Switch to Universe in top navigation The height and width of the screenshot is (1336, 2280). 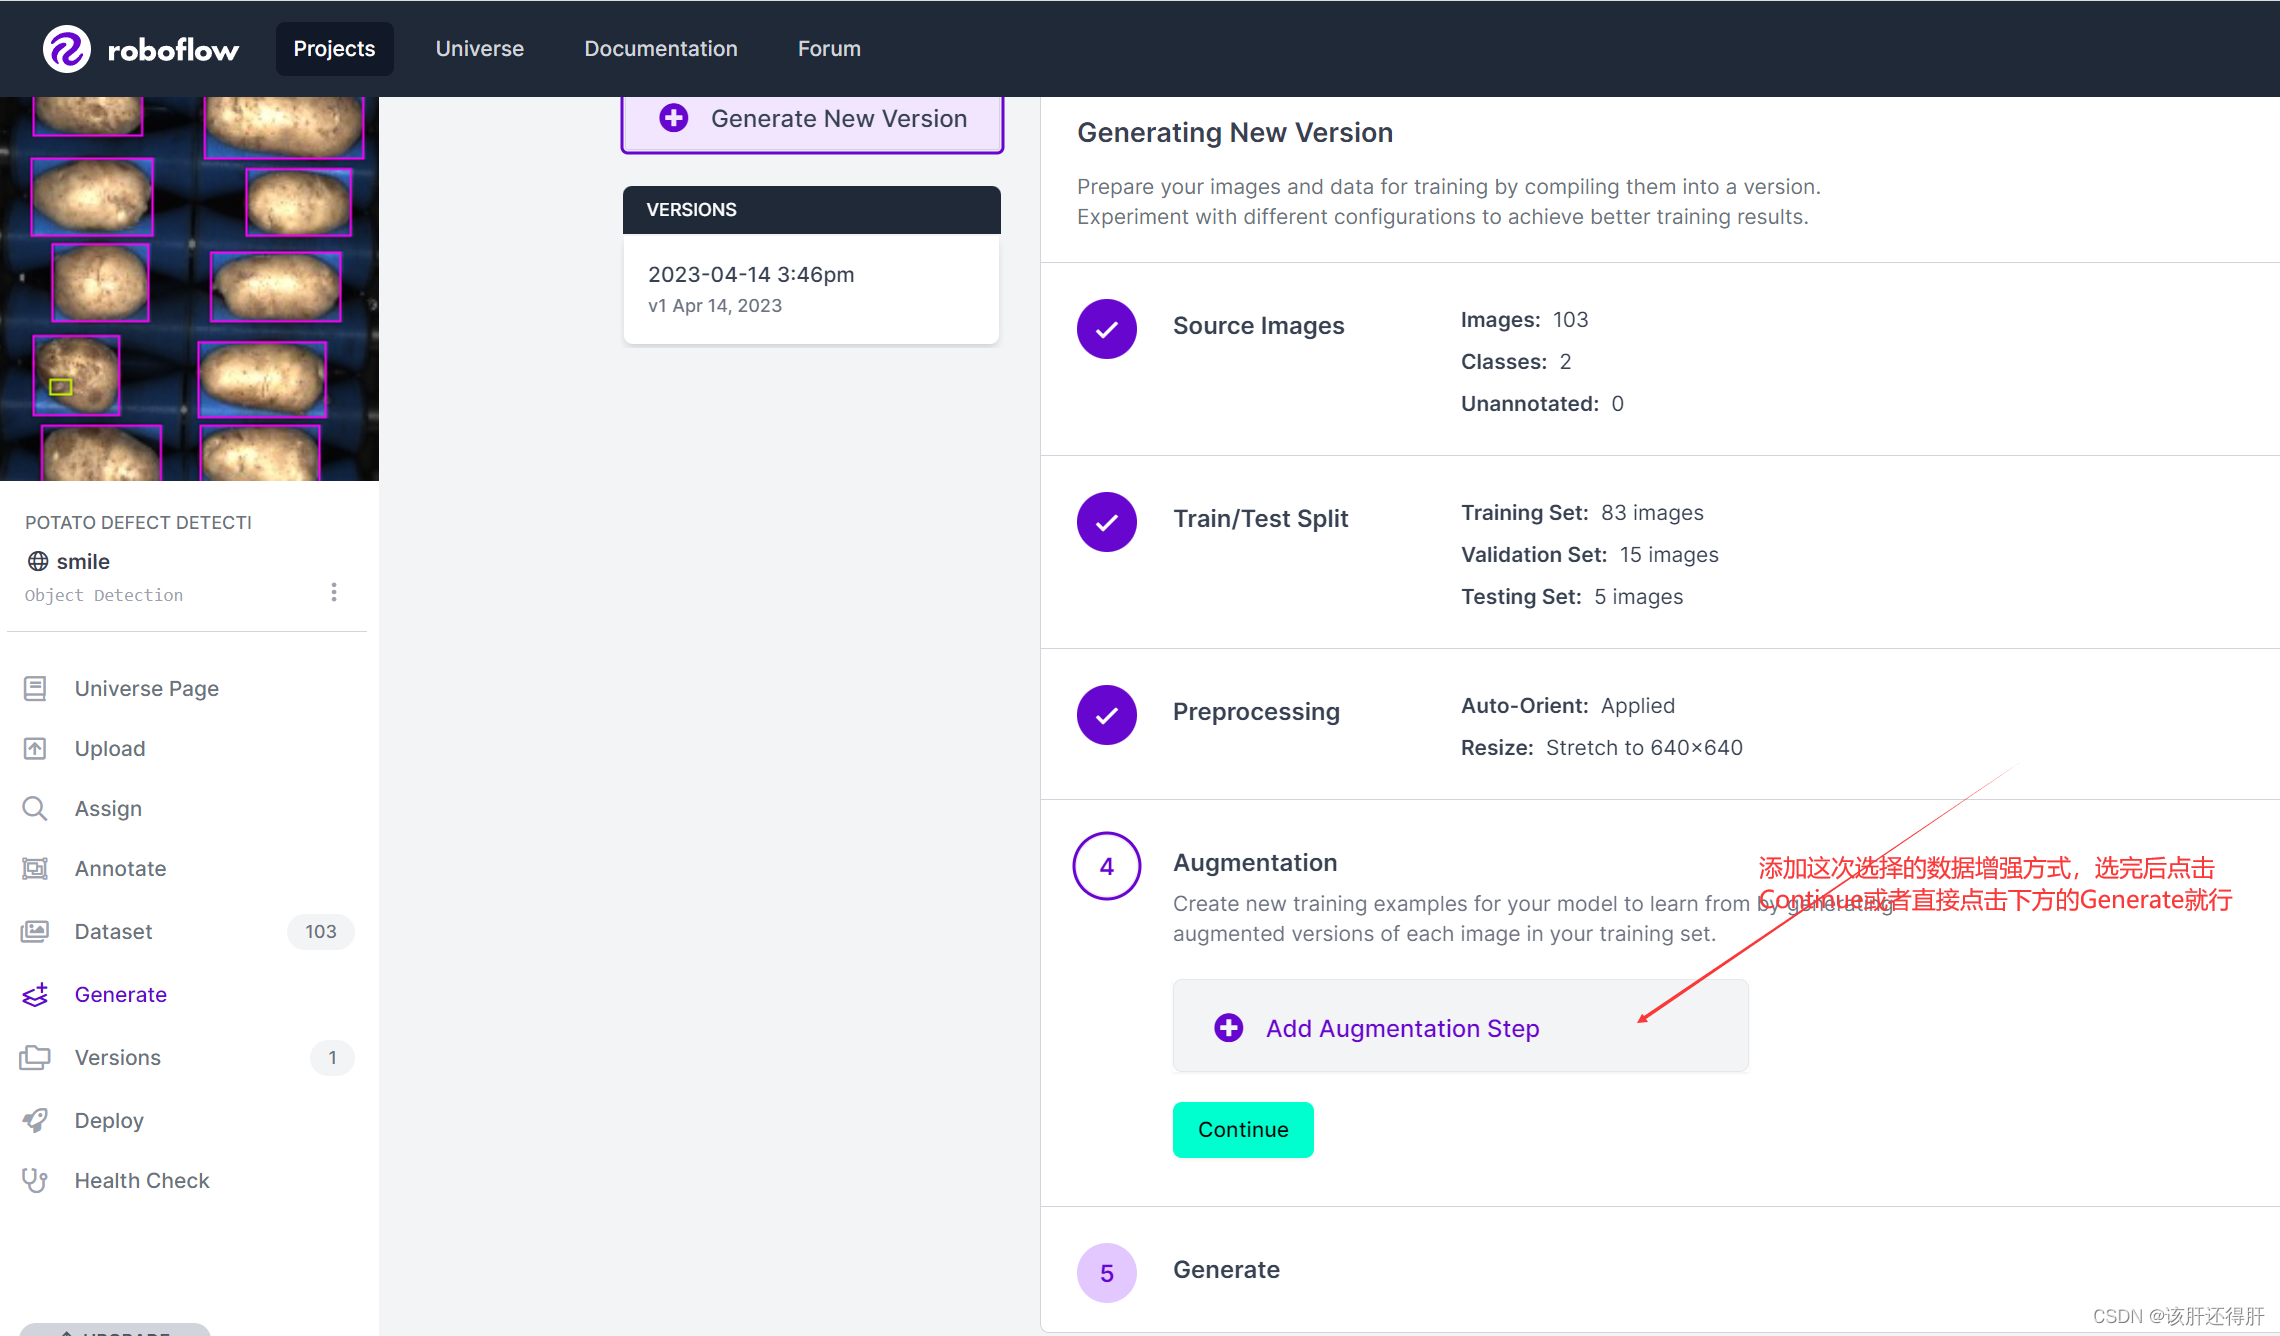[479, 49]
